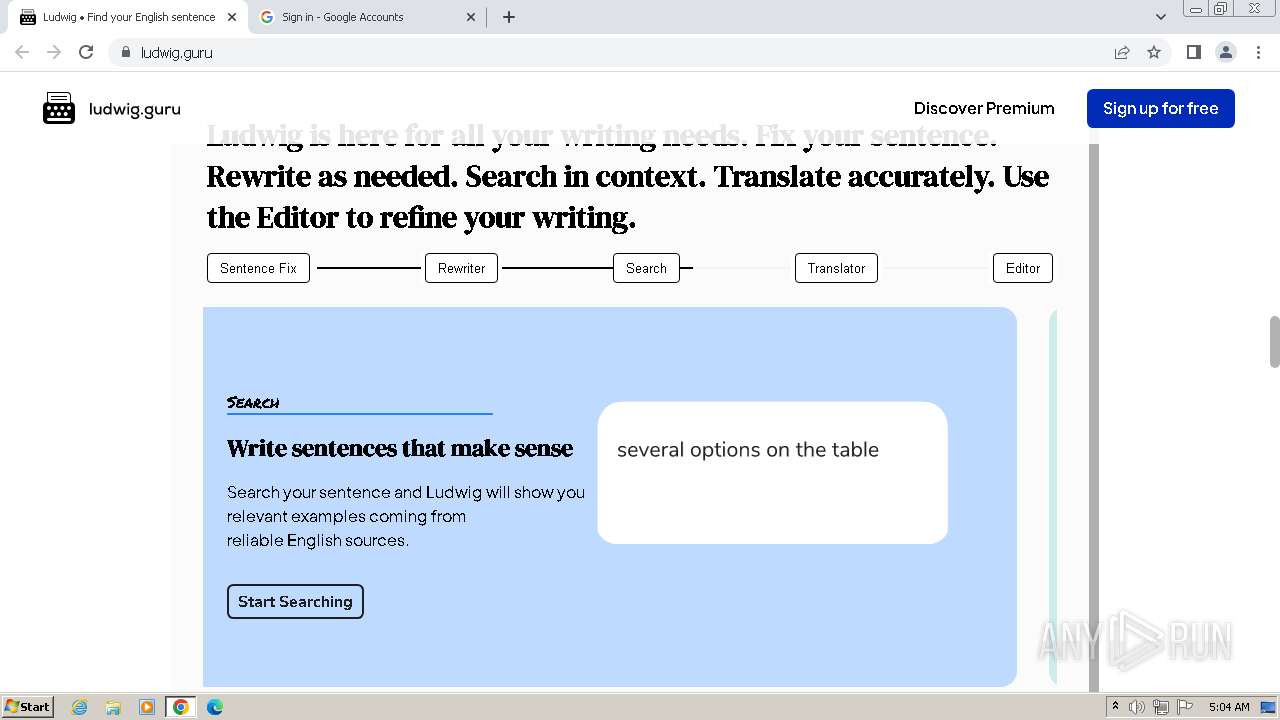Screen dimensions: 1280x720
Task: Click the Search section label
Action: coord(253,402)
